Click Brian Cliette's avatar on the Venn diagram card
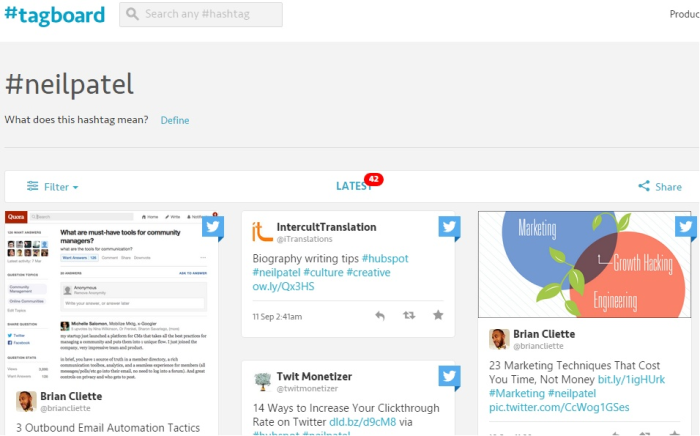 click(x=499, y=339)
